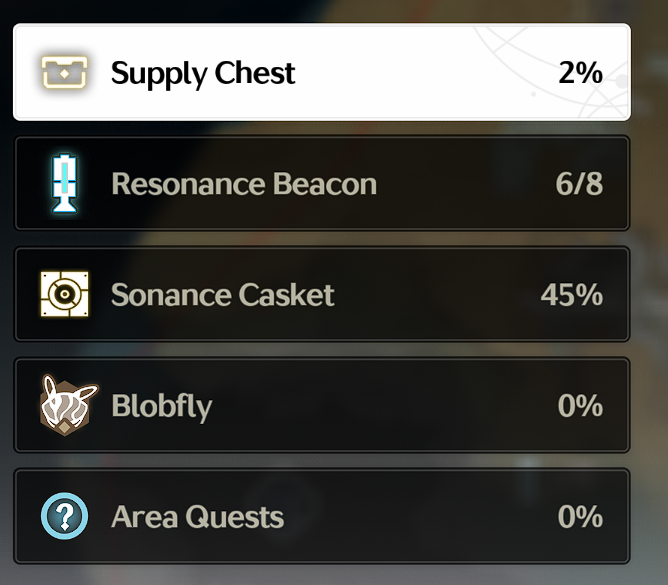Click the Blobfly creature icon
Screen dimensions: 668x585
point(68,405)
